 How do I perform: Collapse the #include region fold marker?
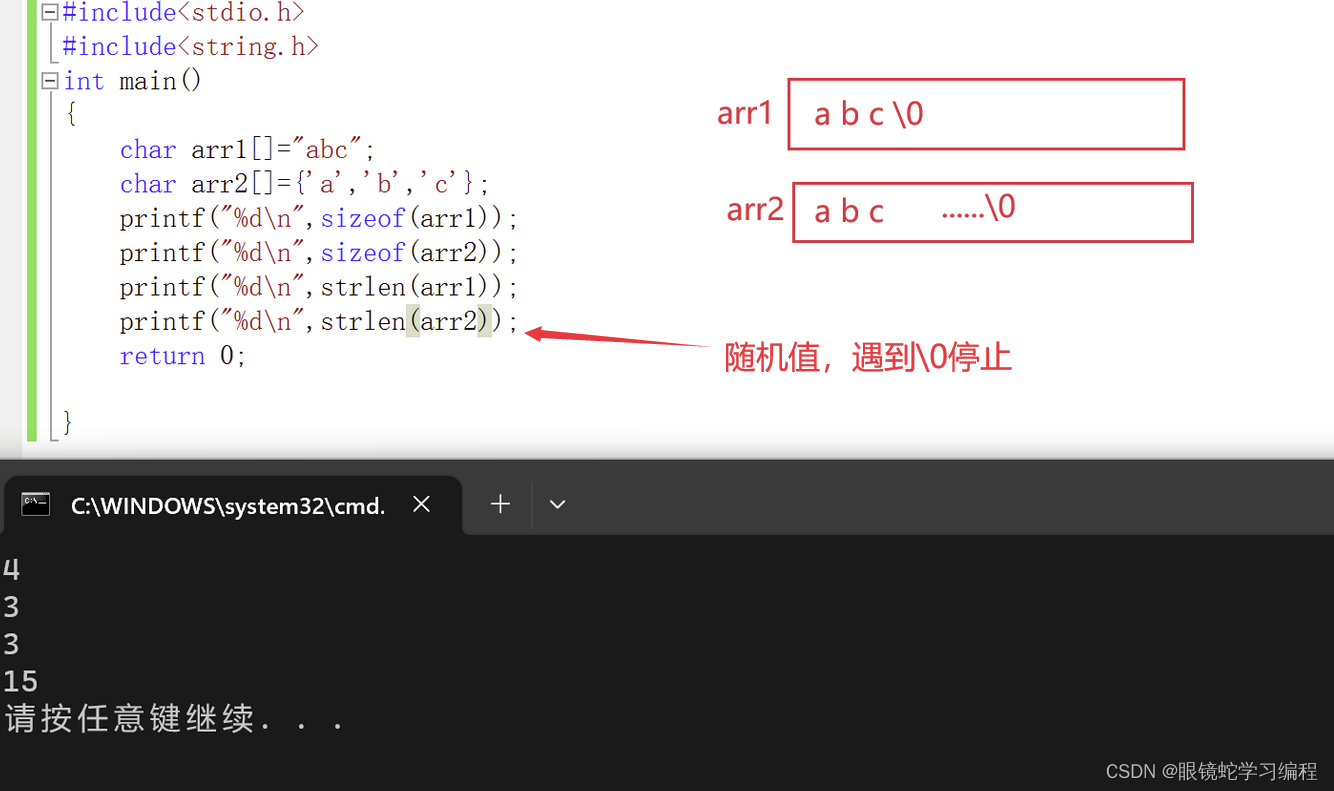[48, 12]
